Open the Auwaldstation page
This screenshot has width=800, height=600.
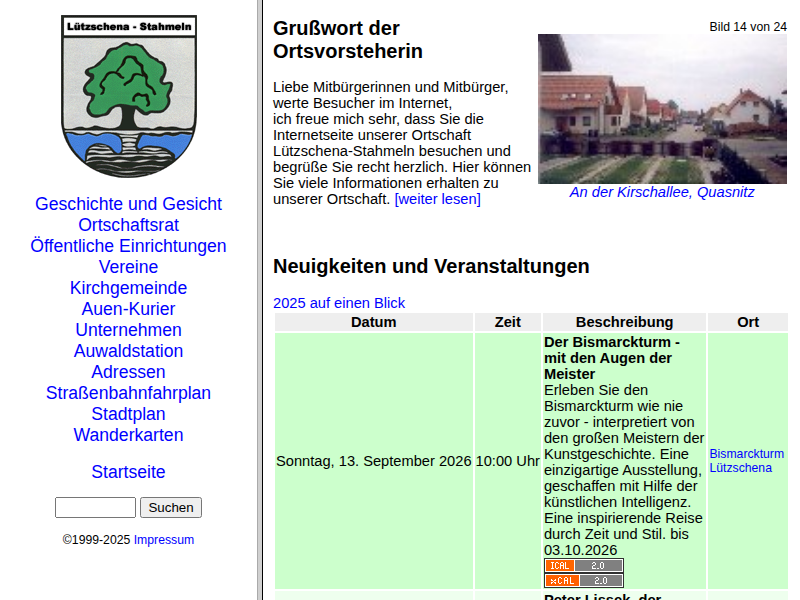coord(129,351)
